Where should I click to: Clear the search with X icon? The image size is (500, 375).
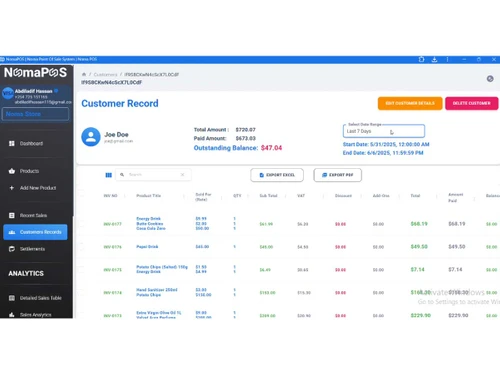point(182,175)
